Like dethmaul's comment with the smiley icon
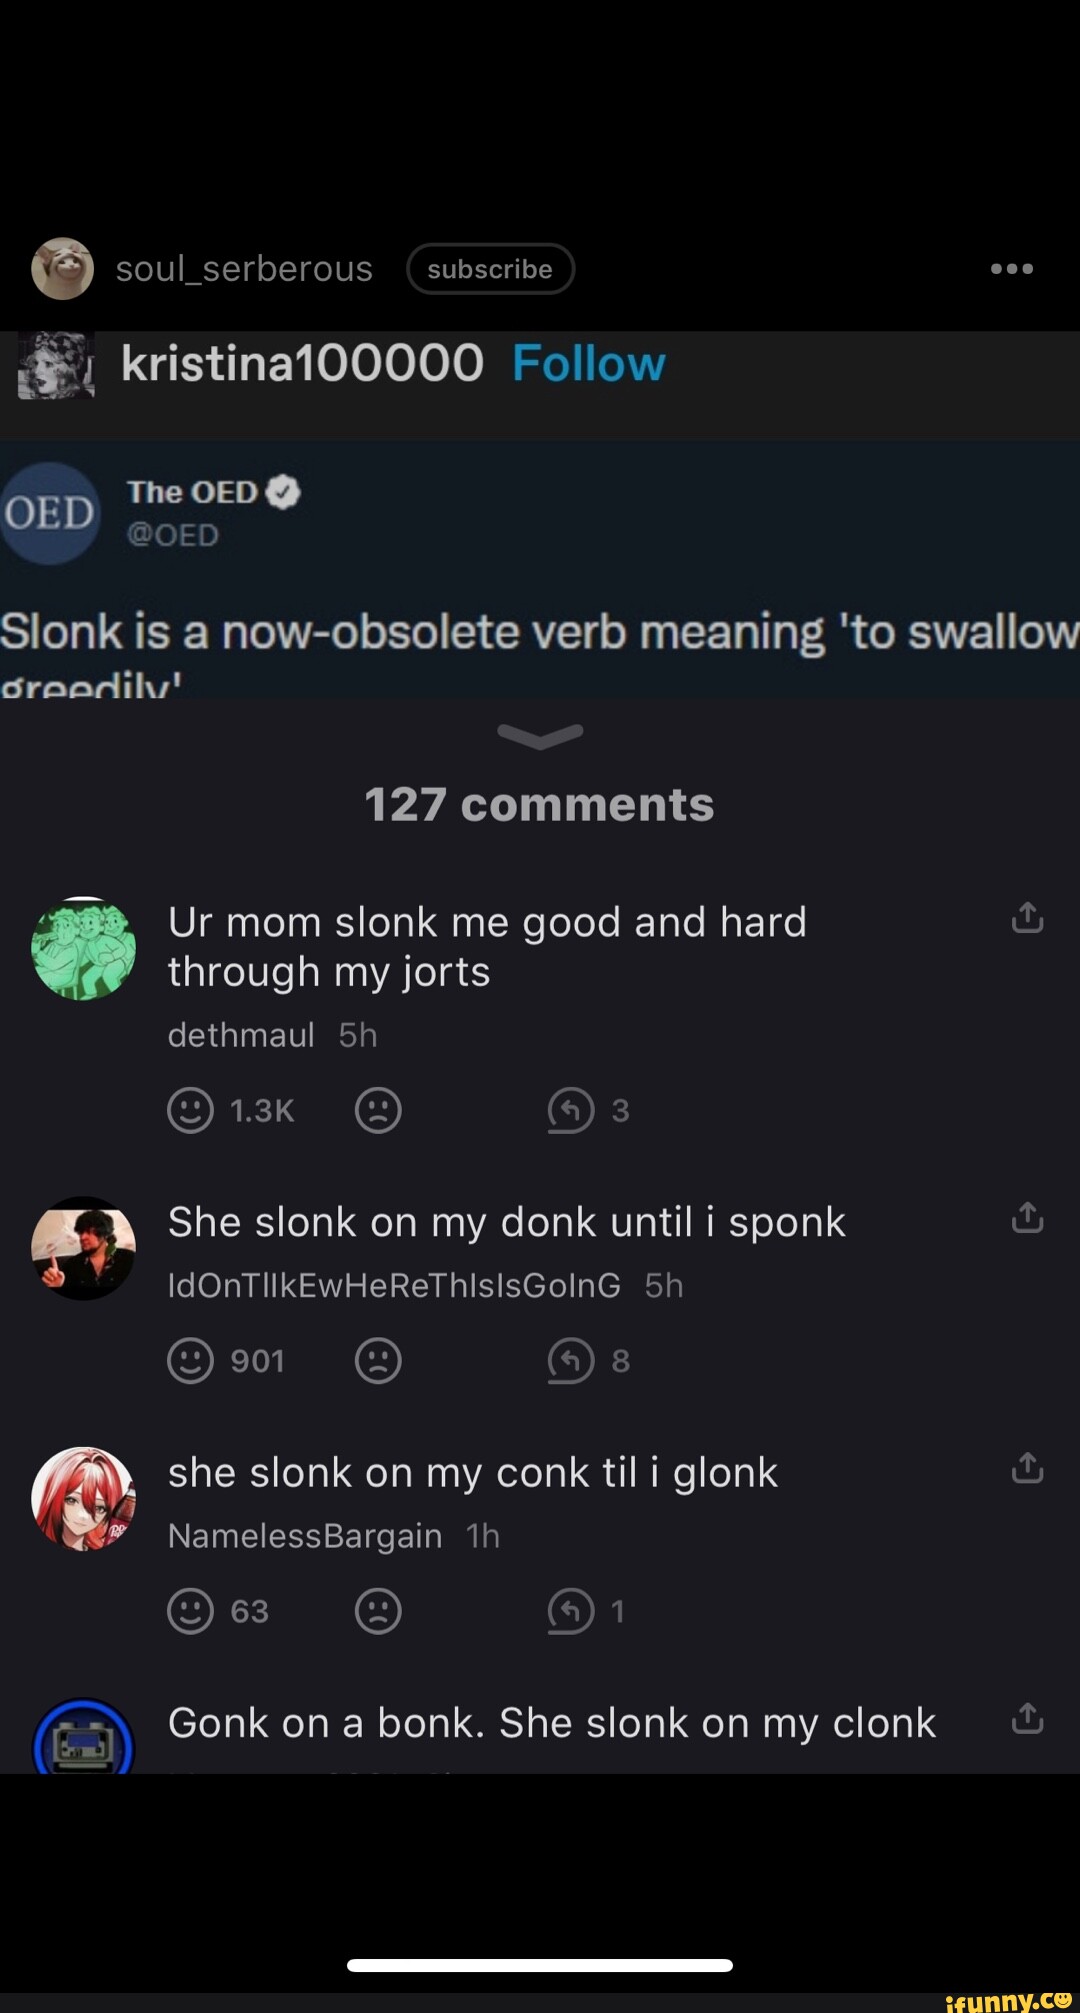Screen dimensions: 1080x2013 coord(190,1109)
